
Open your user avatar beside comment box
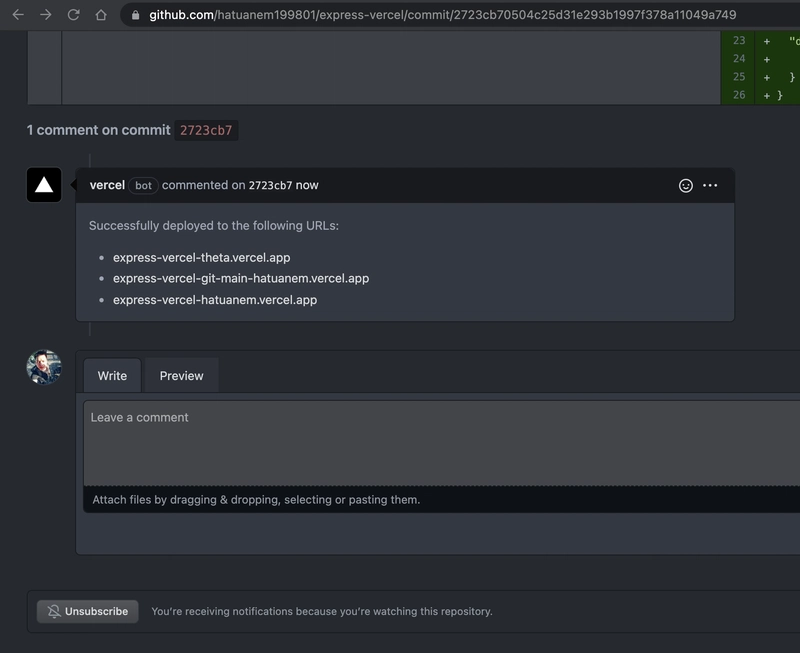[x=44, y=367]
